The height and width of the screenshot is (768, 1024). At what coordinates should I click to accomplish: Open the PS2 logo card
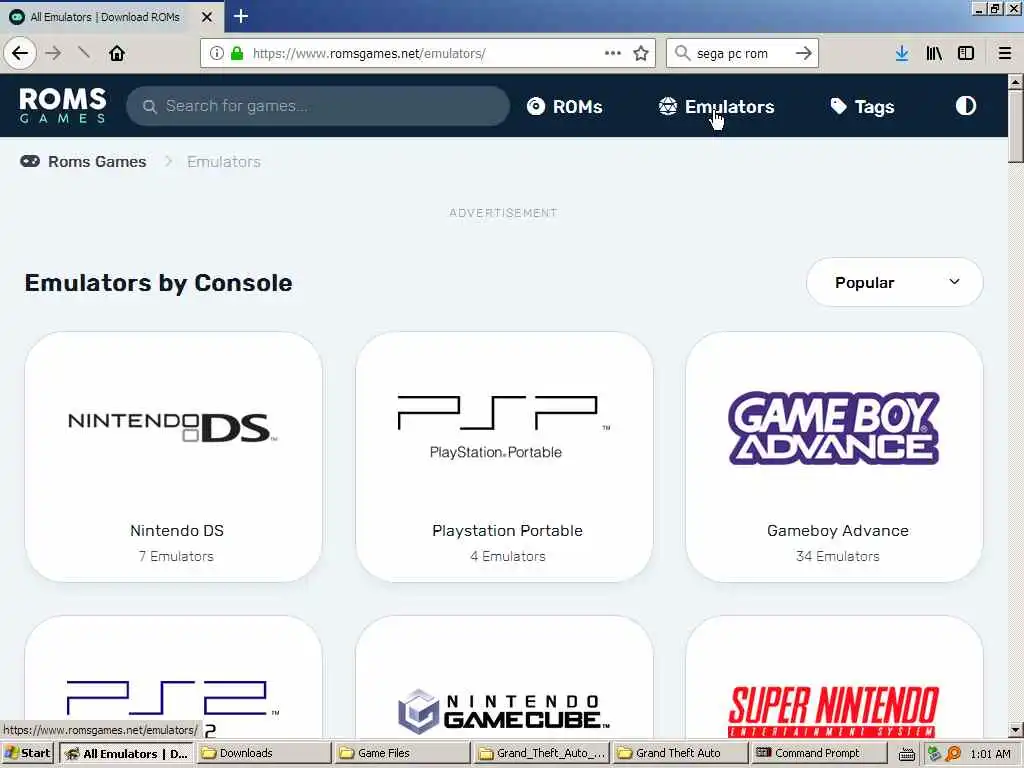[173, 677]
